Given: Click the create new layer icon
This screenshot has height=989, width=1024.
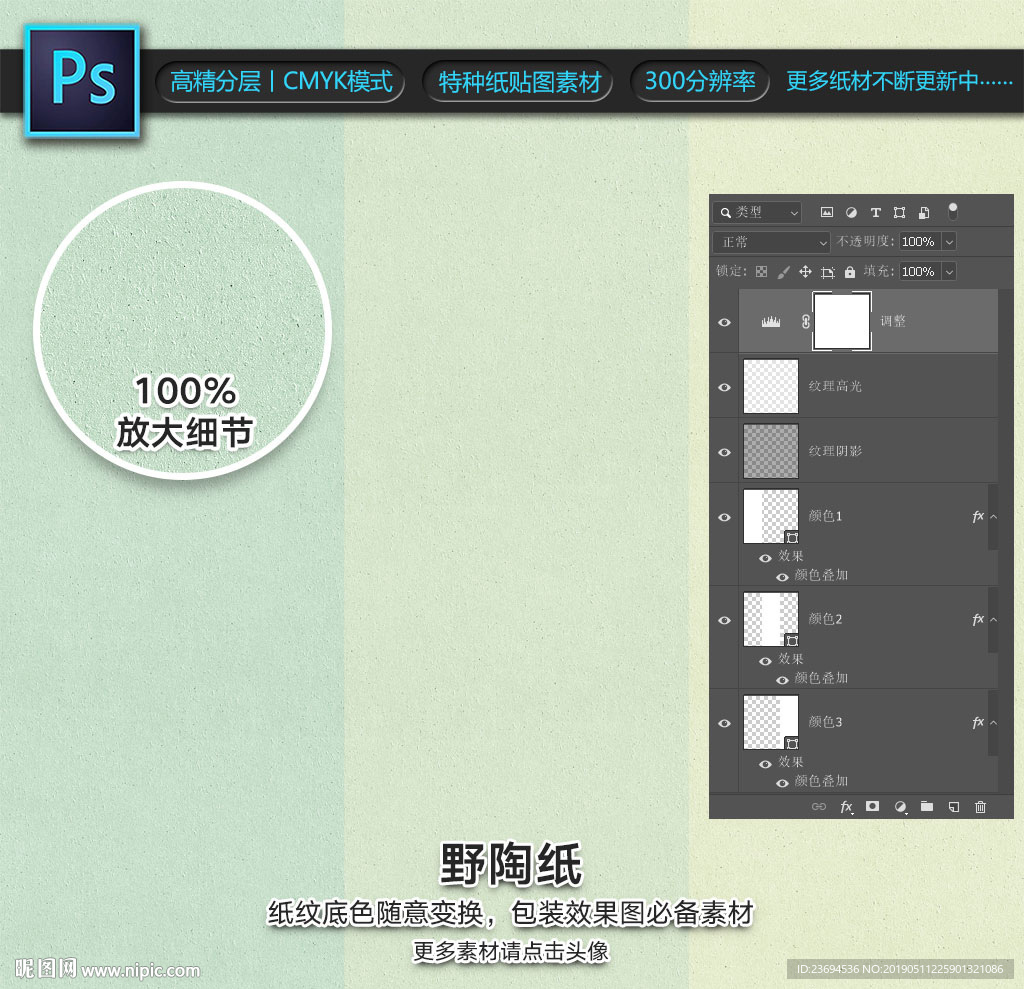Looking at the screenshot, I should coord(954,806).
